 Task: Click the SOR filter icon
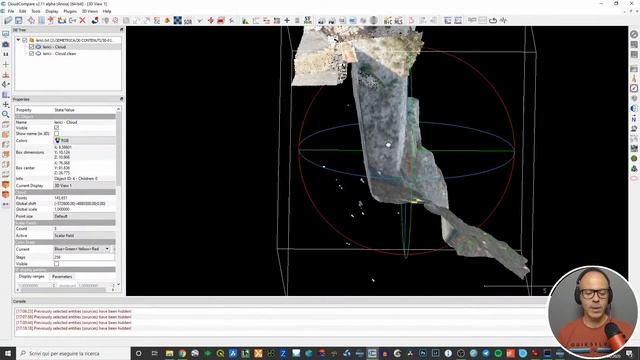click(188, 20)
